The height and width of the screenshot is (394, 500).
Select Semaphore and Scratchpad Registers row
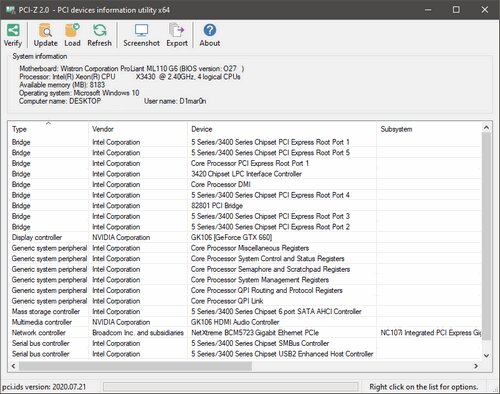(x=245, y=269)
